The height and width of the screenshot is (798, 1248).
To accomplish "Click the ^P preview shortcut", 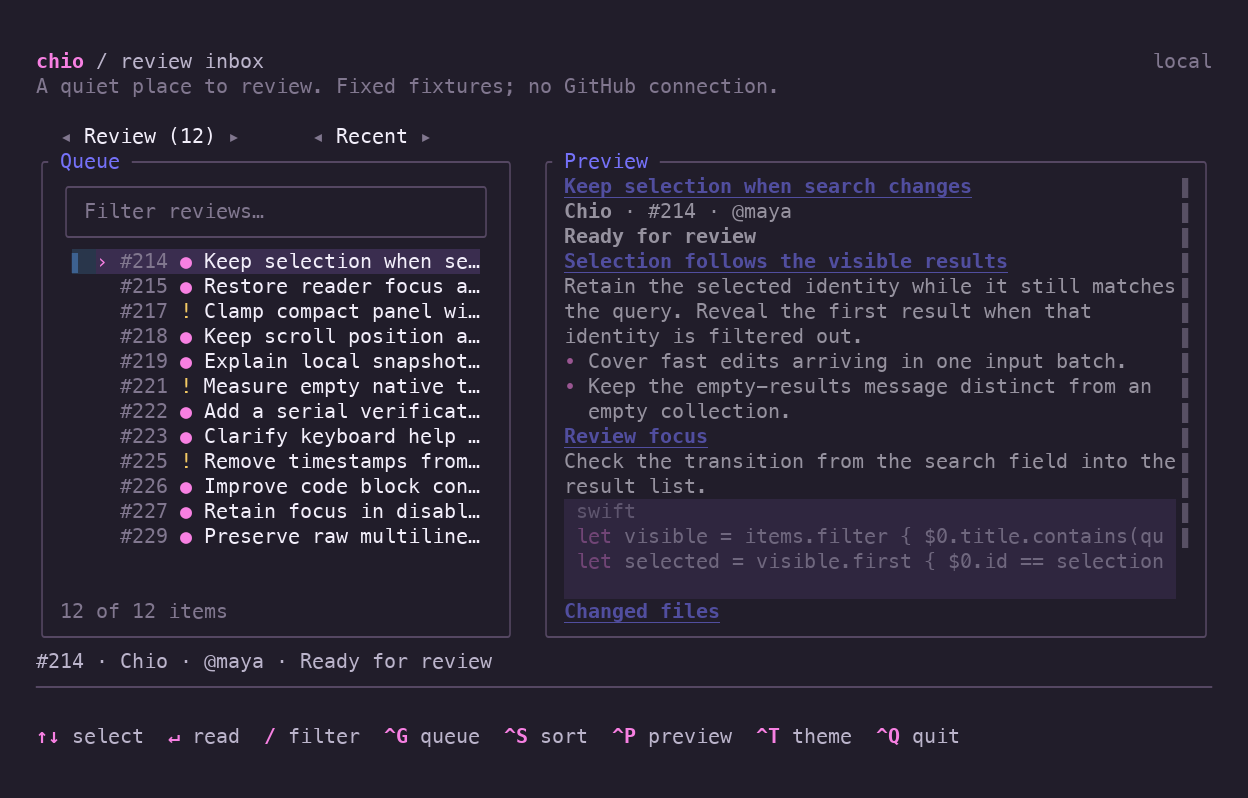I will click(x=672, y=737).
